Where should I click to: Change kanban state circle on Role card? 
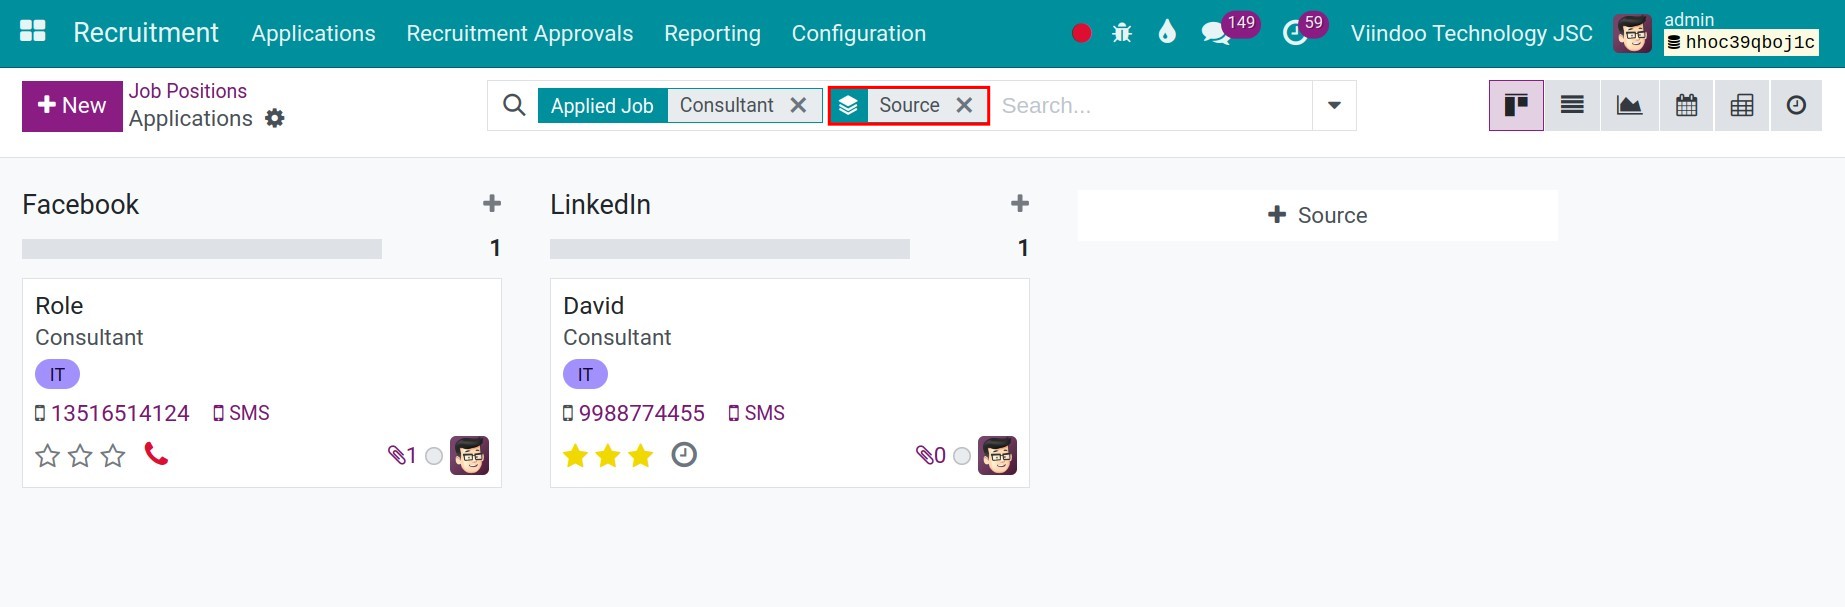(434, 456)
